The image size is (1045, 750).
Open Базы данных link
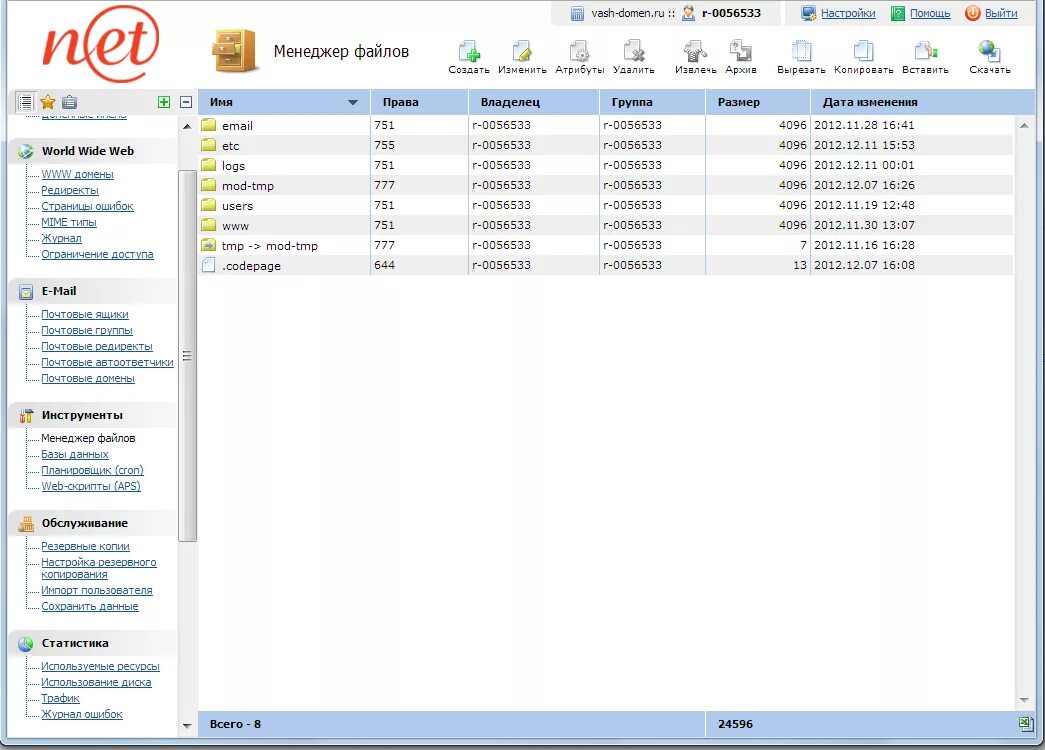tap(75, 454)
